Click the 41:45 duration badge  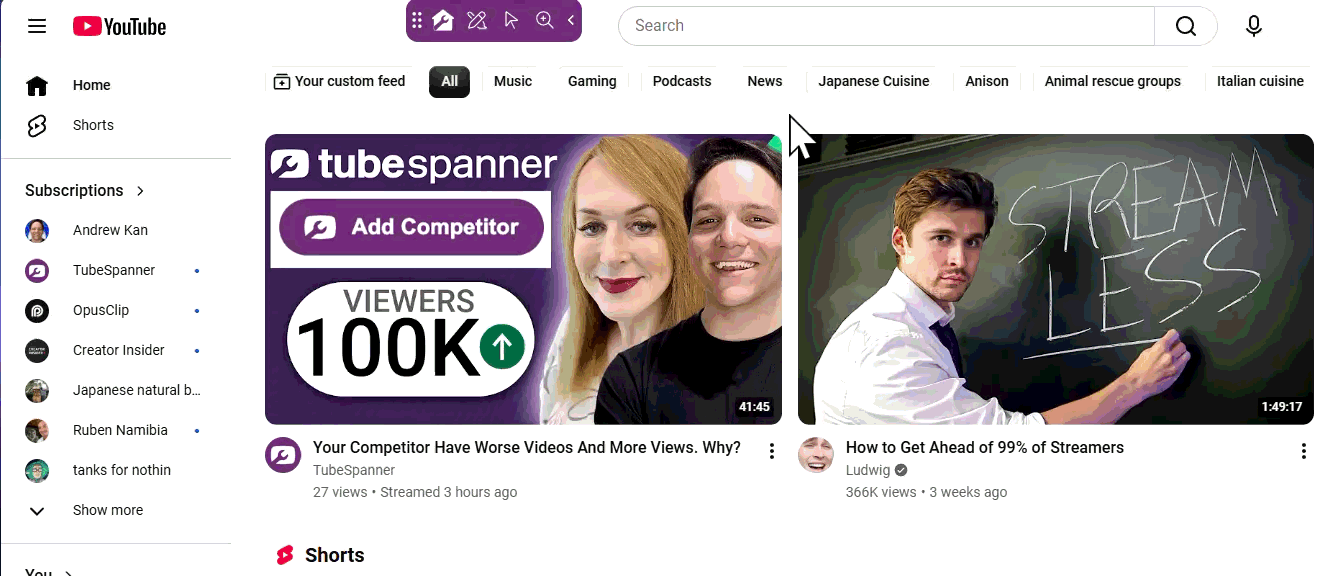pos(754,407)
